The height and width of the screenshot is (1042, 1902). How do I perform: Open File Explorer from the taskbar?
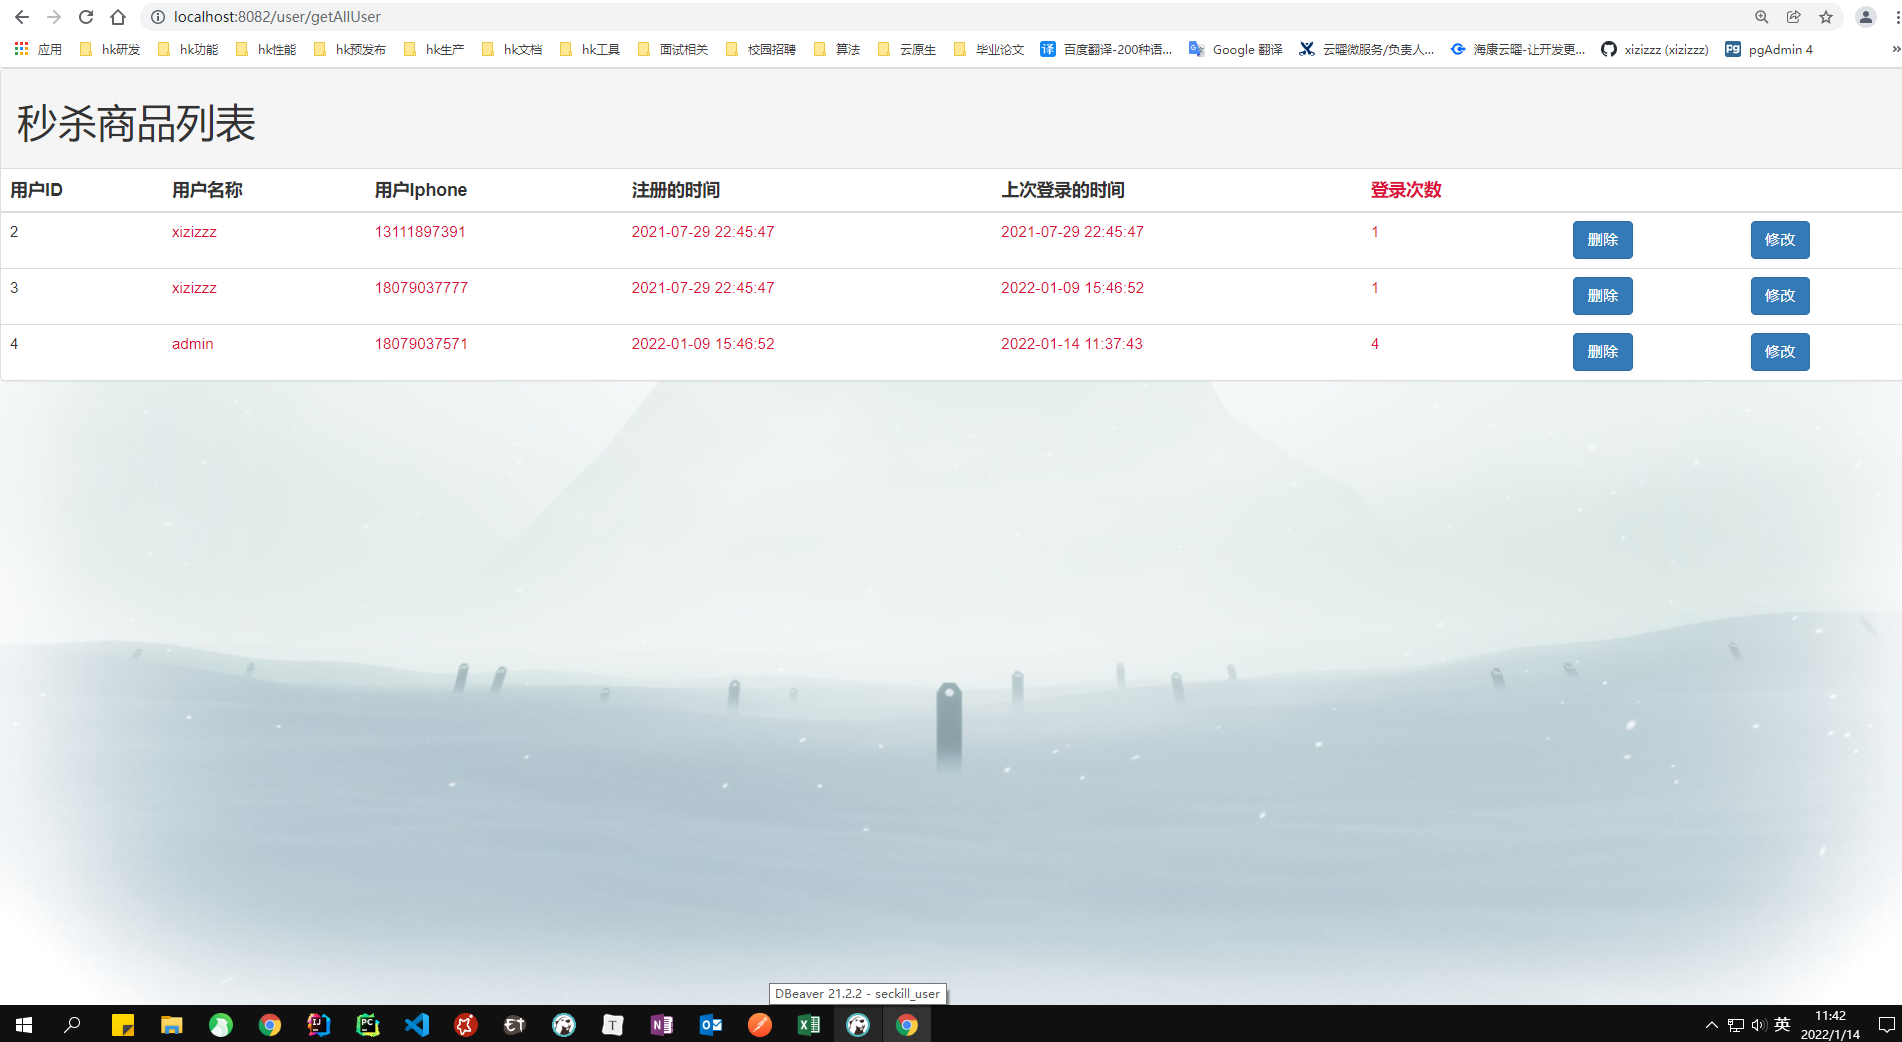point(172,1025)
